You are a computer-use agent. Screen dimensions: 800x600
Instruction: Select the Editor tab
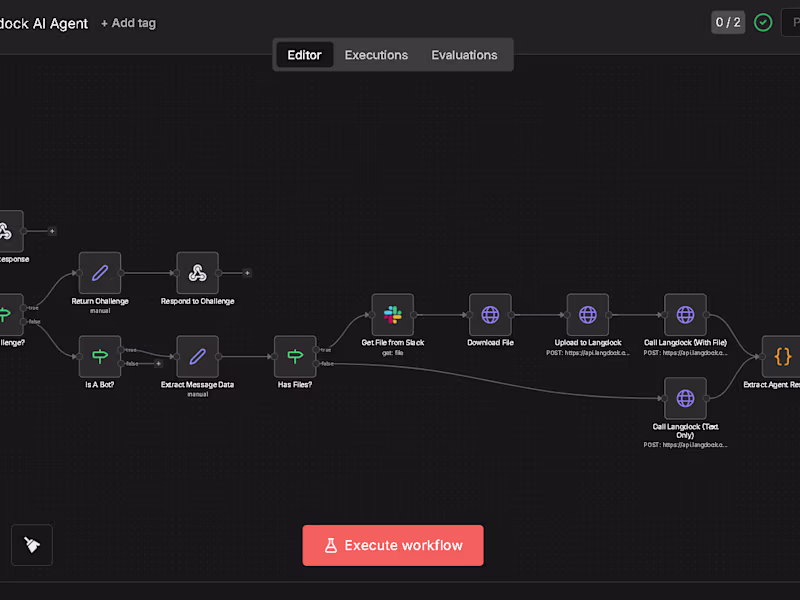click(x=304, y=55)
